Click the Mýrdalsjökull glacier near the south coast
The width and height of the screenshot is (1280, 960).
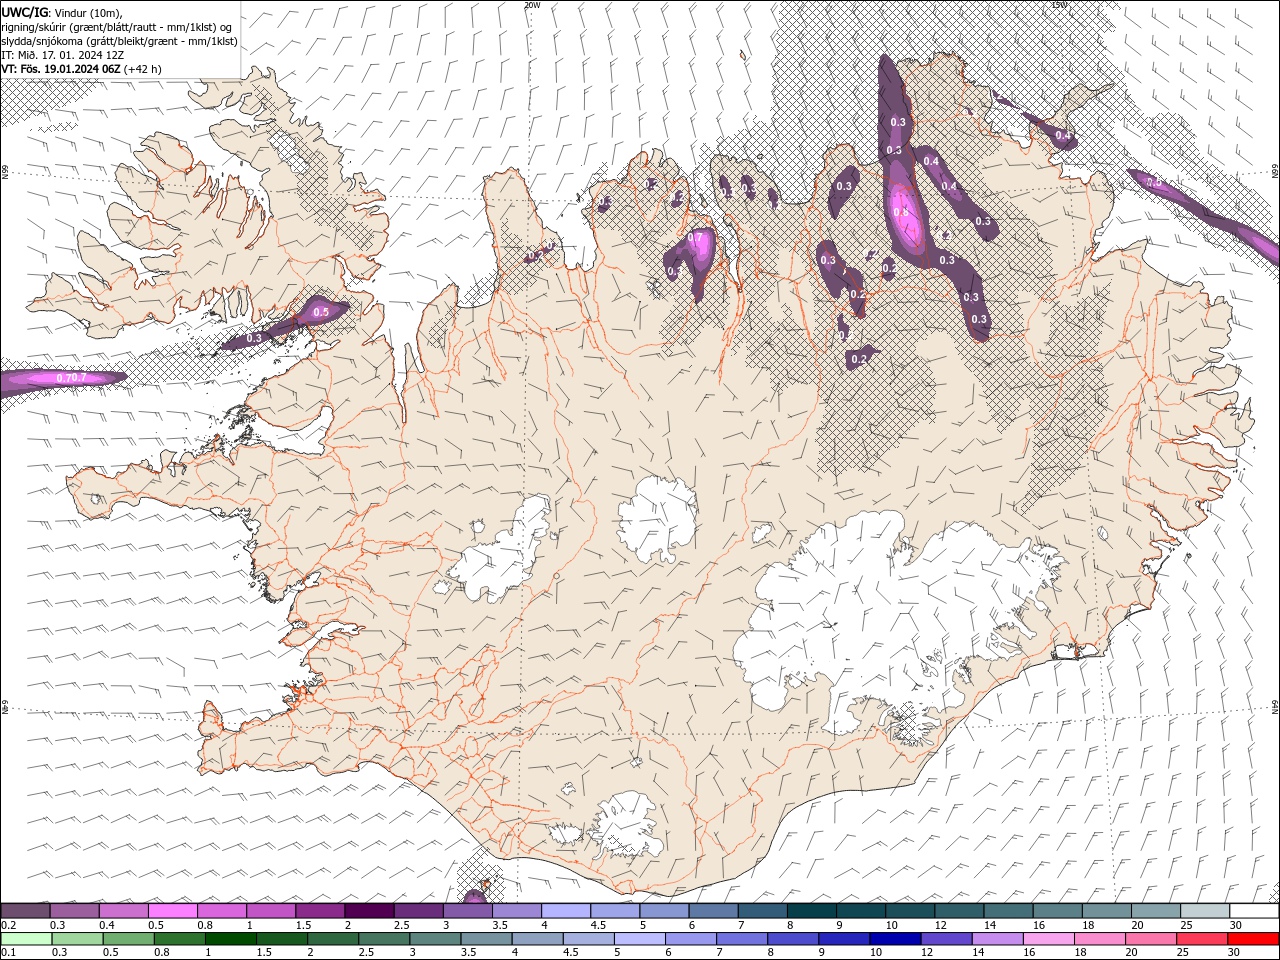point(627,825)
